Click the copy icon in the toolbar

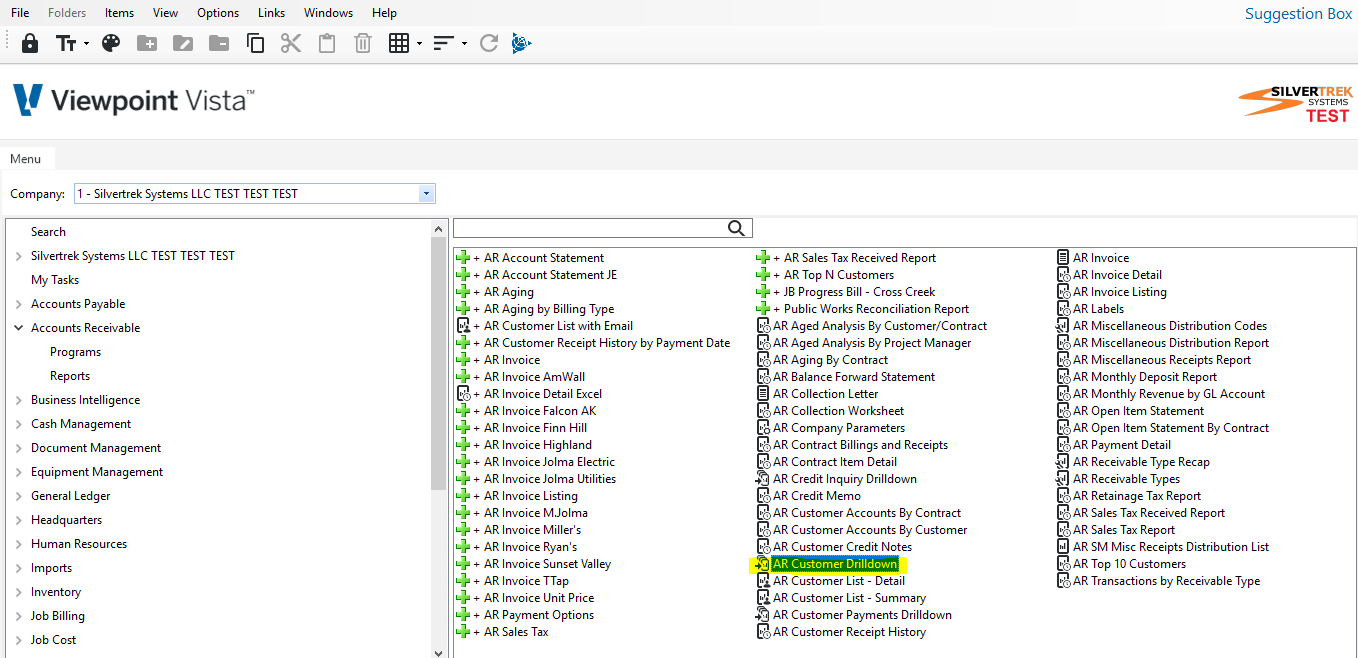[255, 43]
